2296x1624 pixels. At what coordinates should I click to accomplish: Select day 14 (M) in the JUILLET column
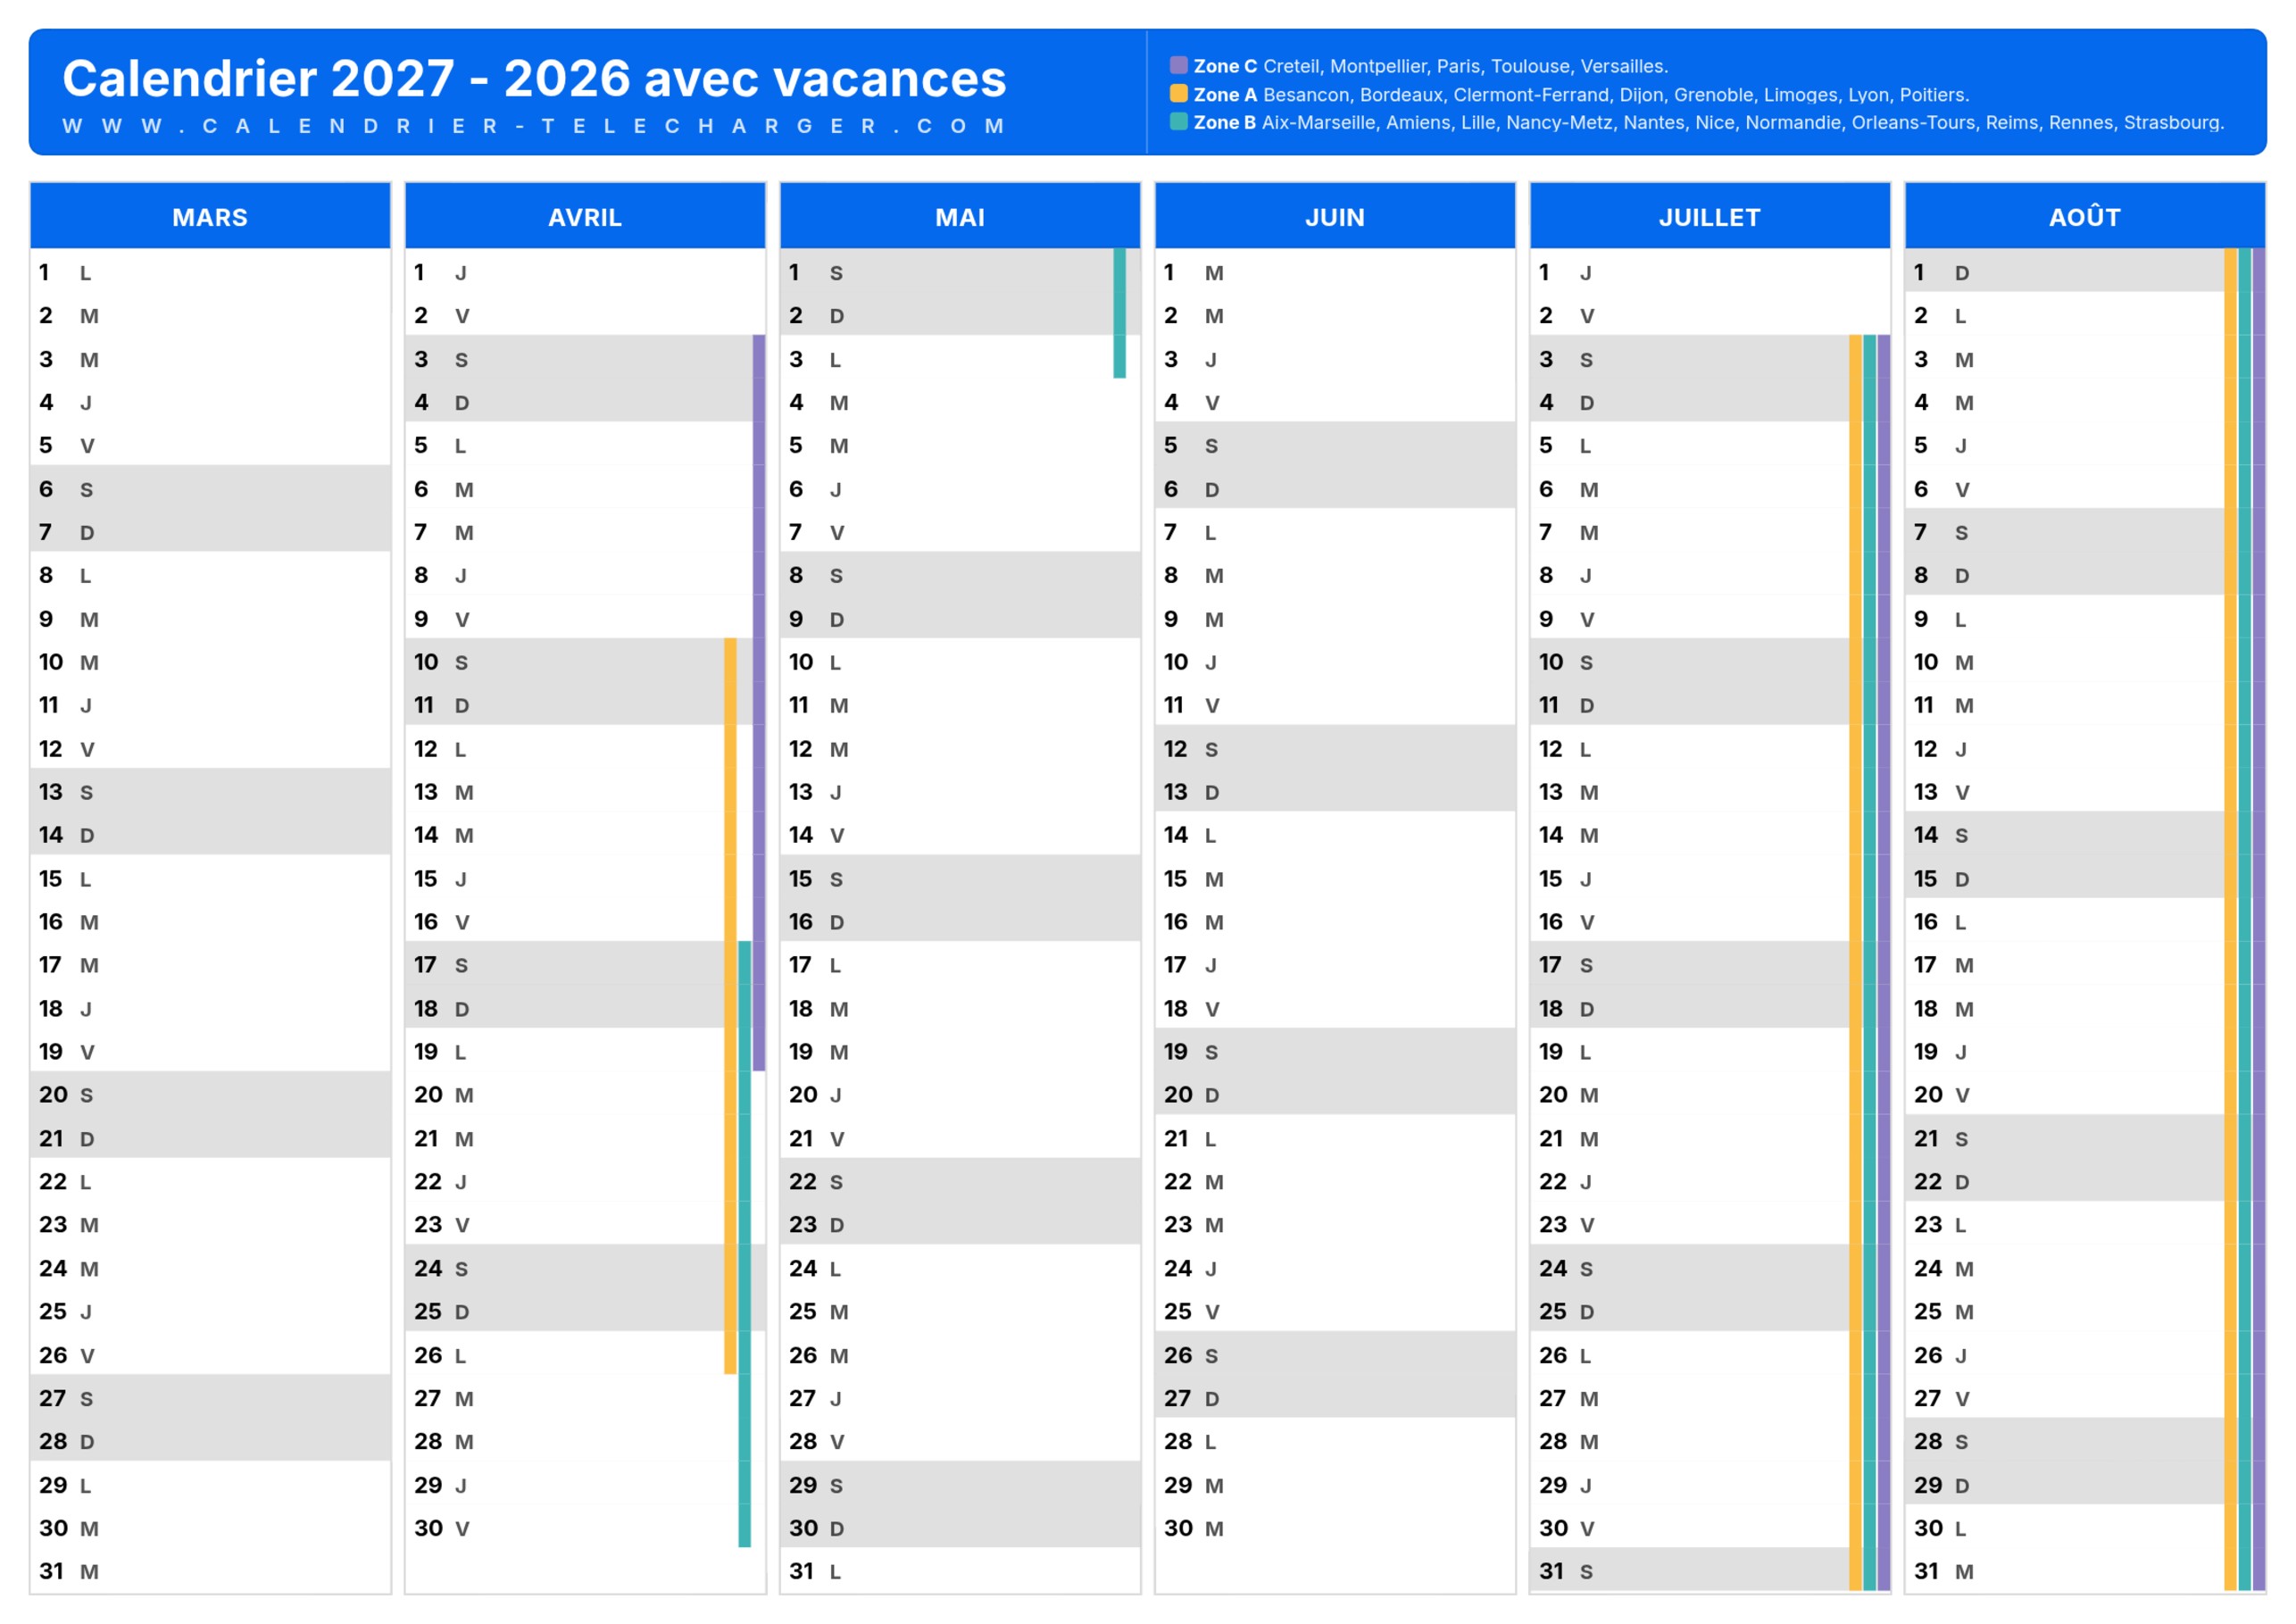(x=1710, y=834)
